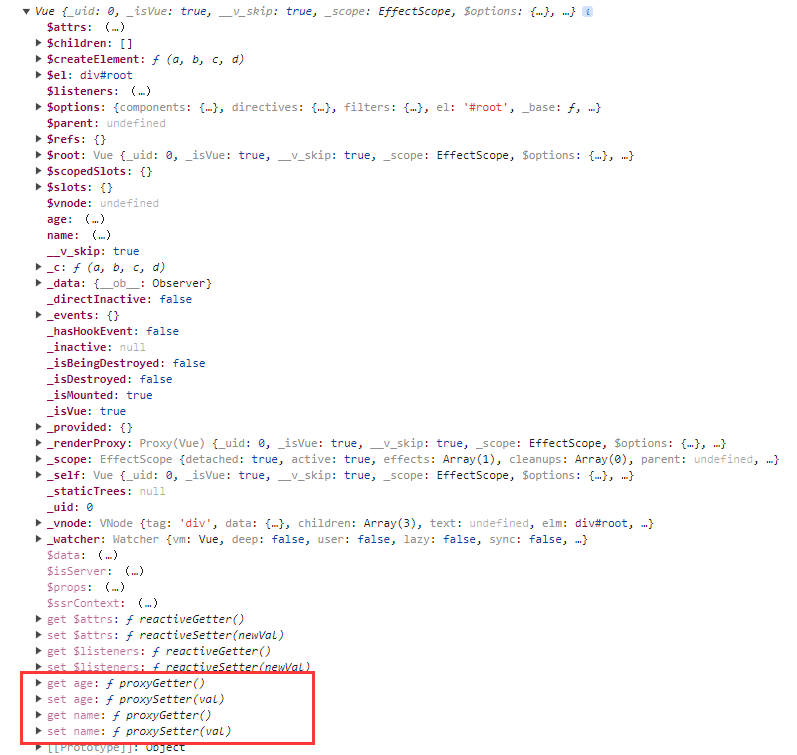Expand the $children array
The width and height of the screenshot is (797, 755).
pyautogui.click(x=38, y=43)
